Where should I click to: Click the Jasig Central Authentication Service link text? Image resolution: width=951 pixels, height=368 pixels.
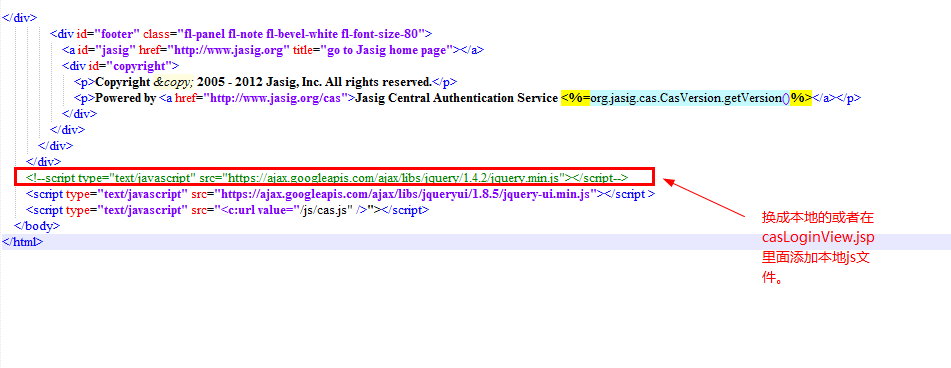(457, 98)
